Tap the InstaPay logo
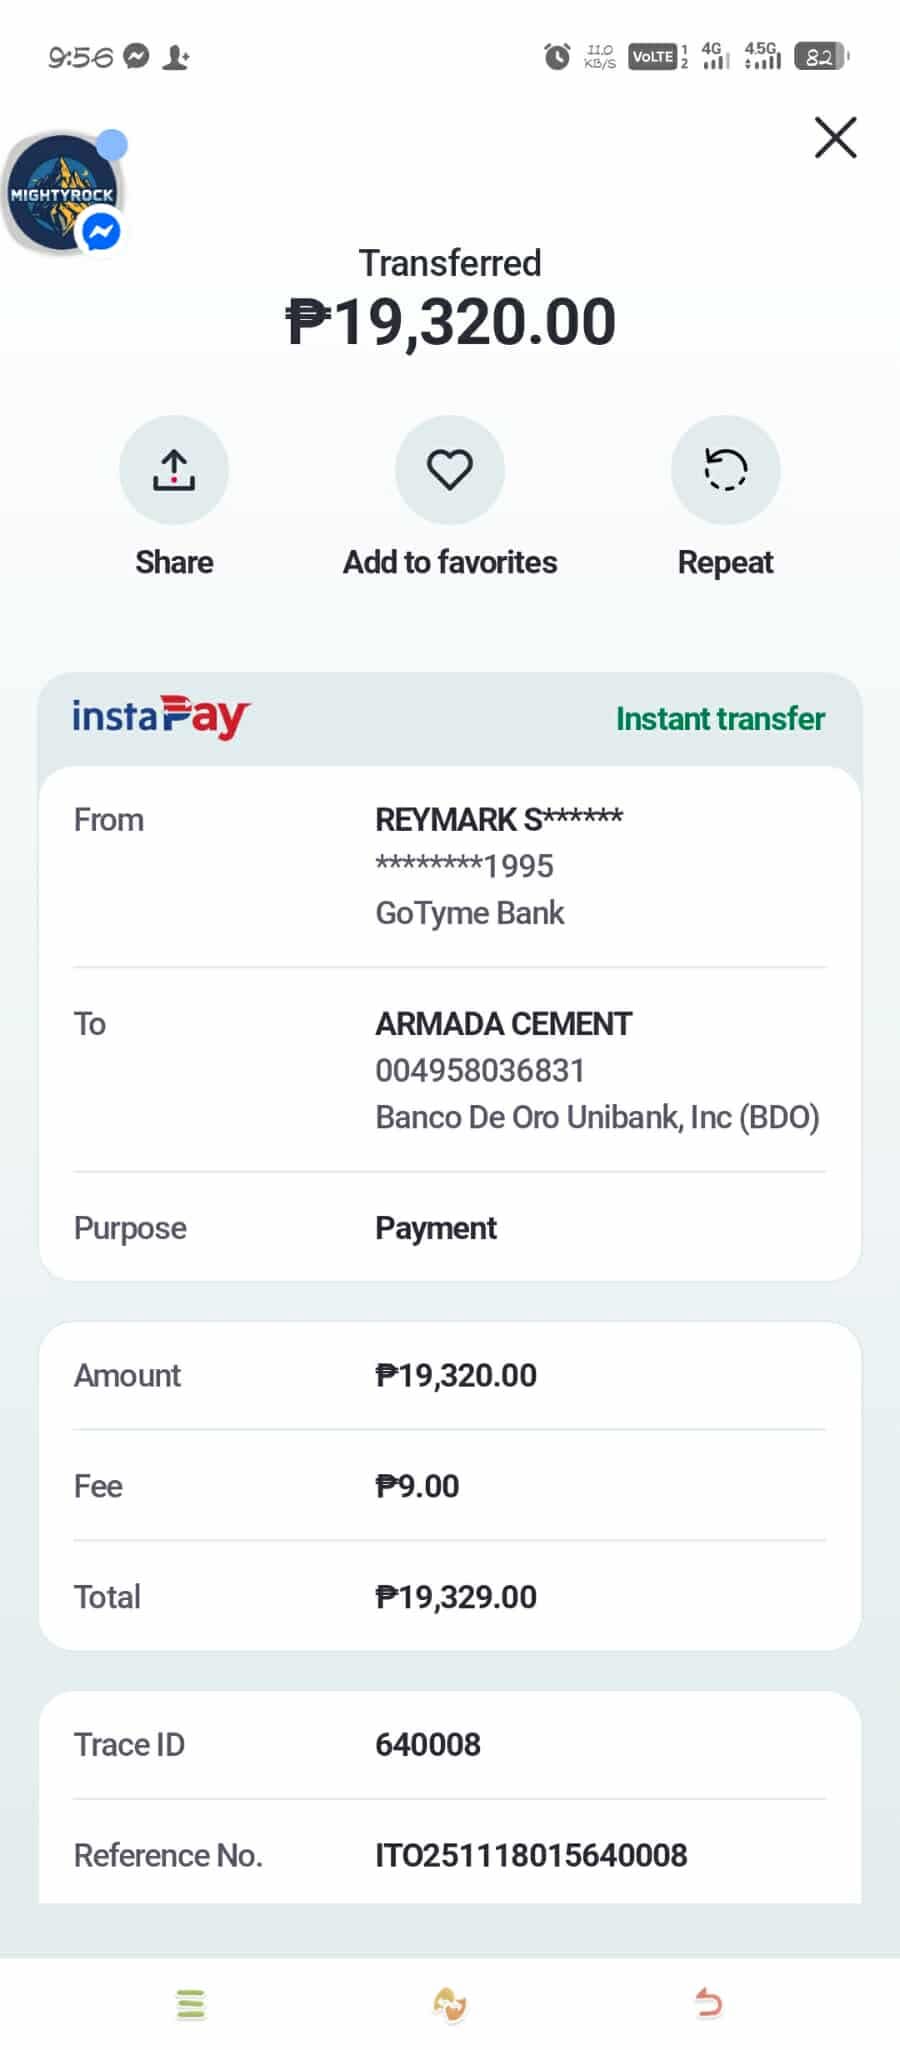 click(160, 716)
